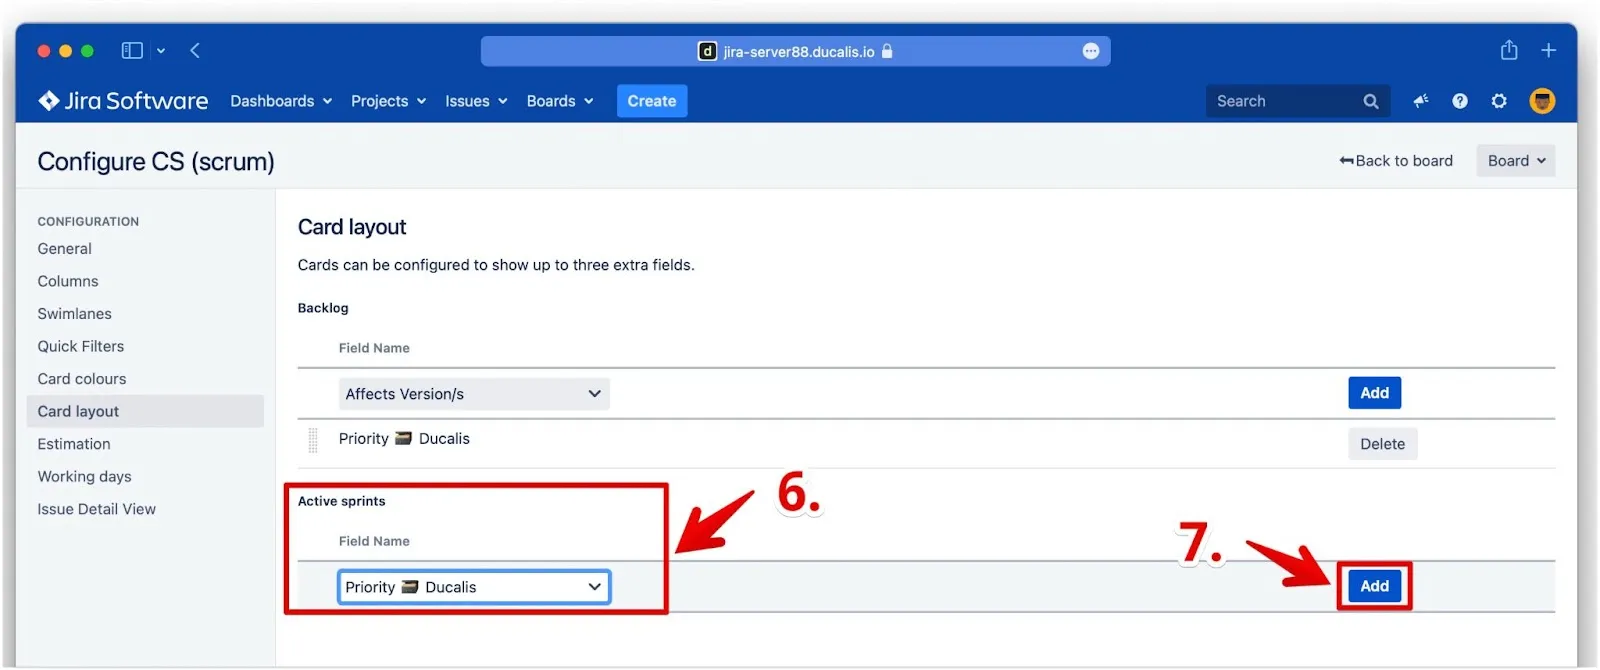This screenshot has width=1600, height=670.
Task: Open the Dashboards menu
Action: coord(280,101)
